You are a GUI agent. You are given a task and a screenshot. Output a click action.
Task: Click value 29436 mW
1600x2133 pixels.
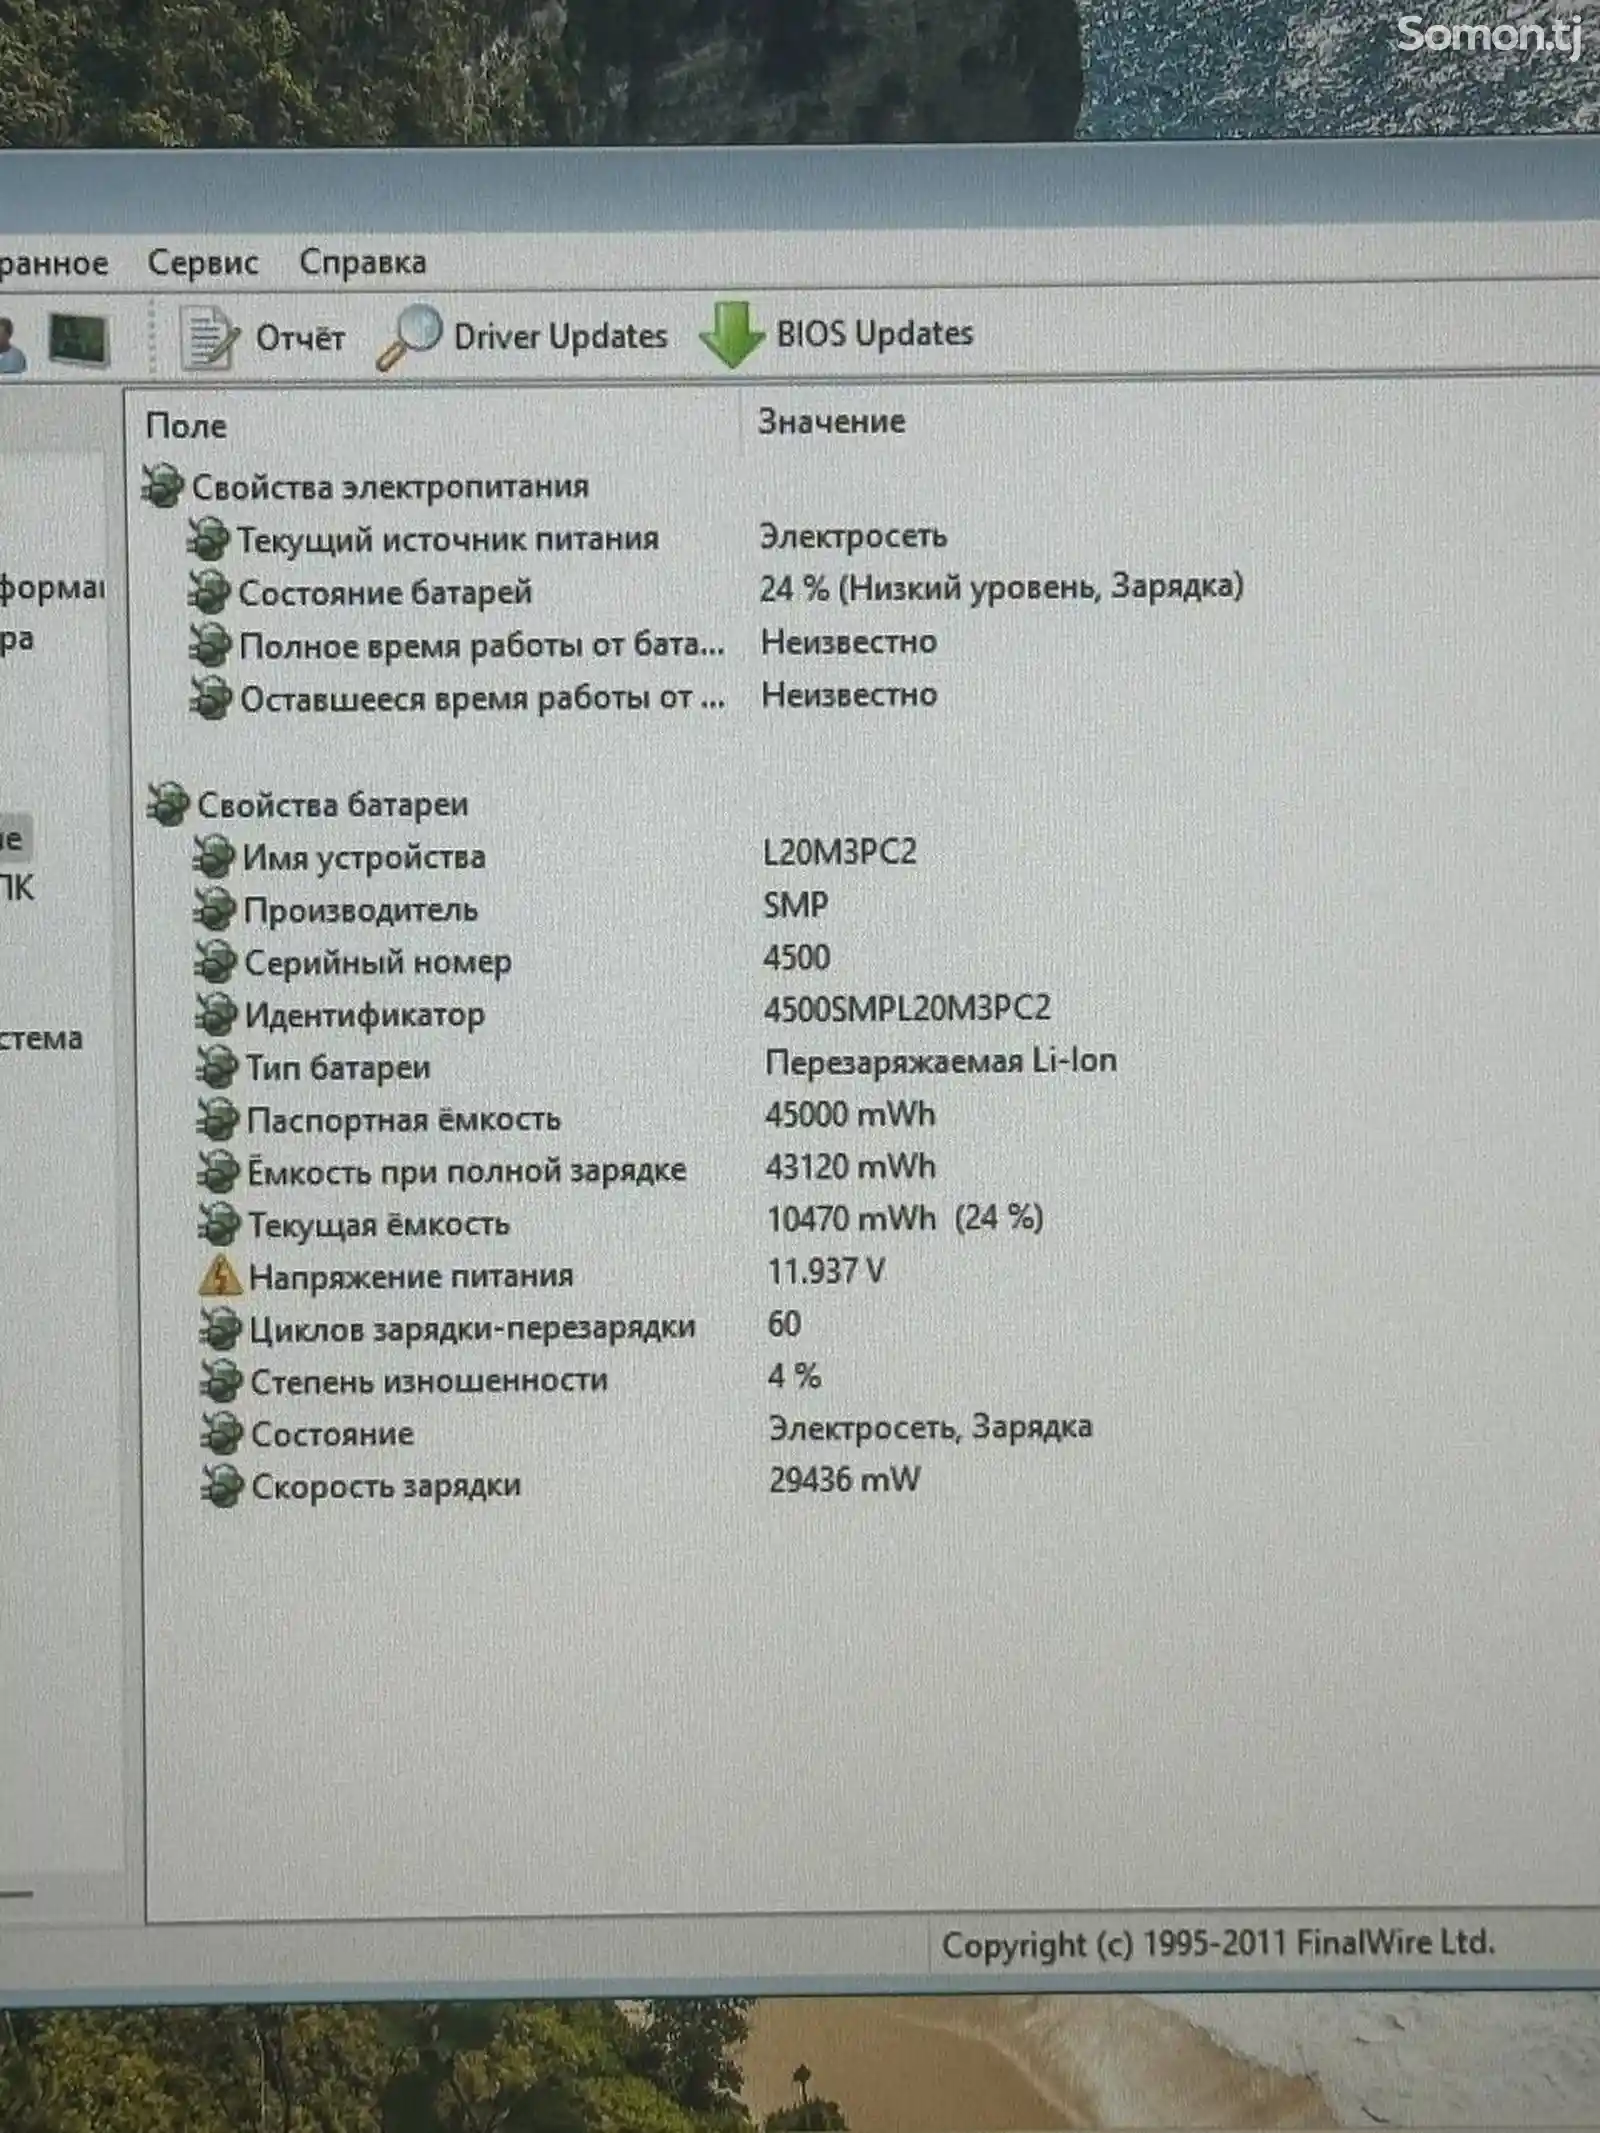coord(844,1480)
